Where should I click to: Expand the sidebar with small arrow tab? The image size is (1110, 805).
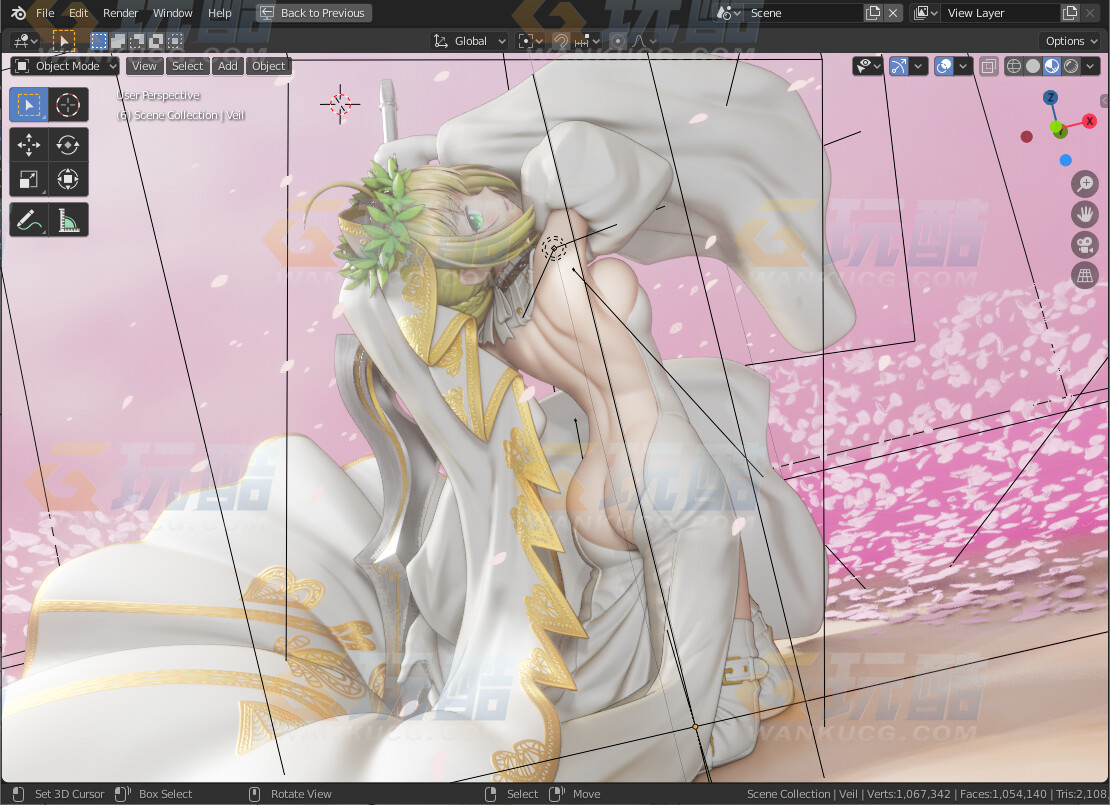tap(1104, 101)
